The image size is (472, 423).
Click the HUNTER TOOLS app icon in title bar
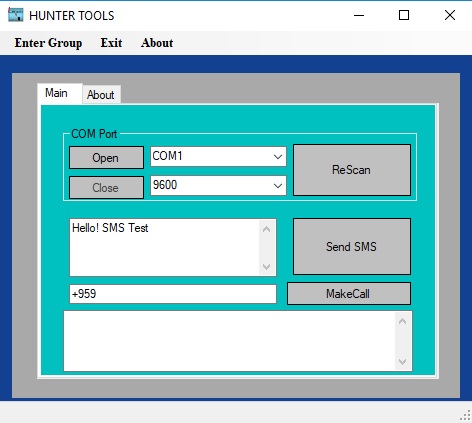[x=16, y=15]
